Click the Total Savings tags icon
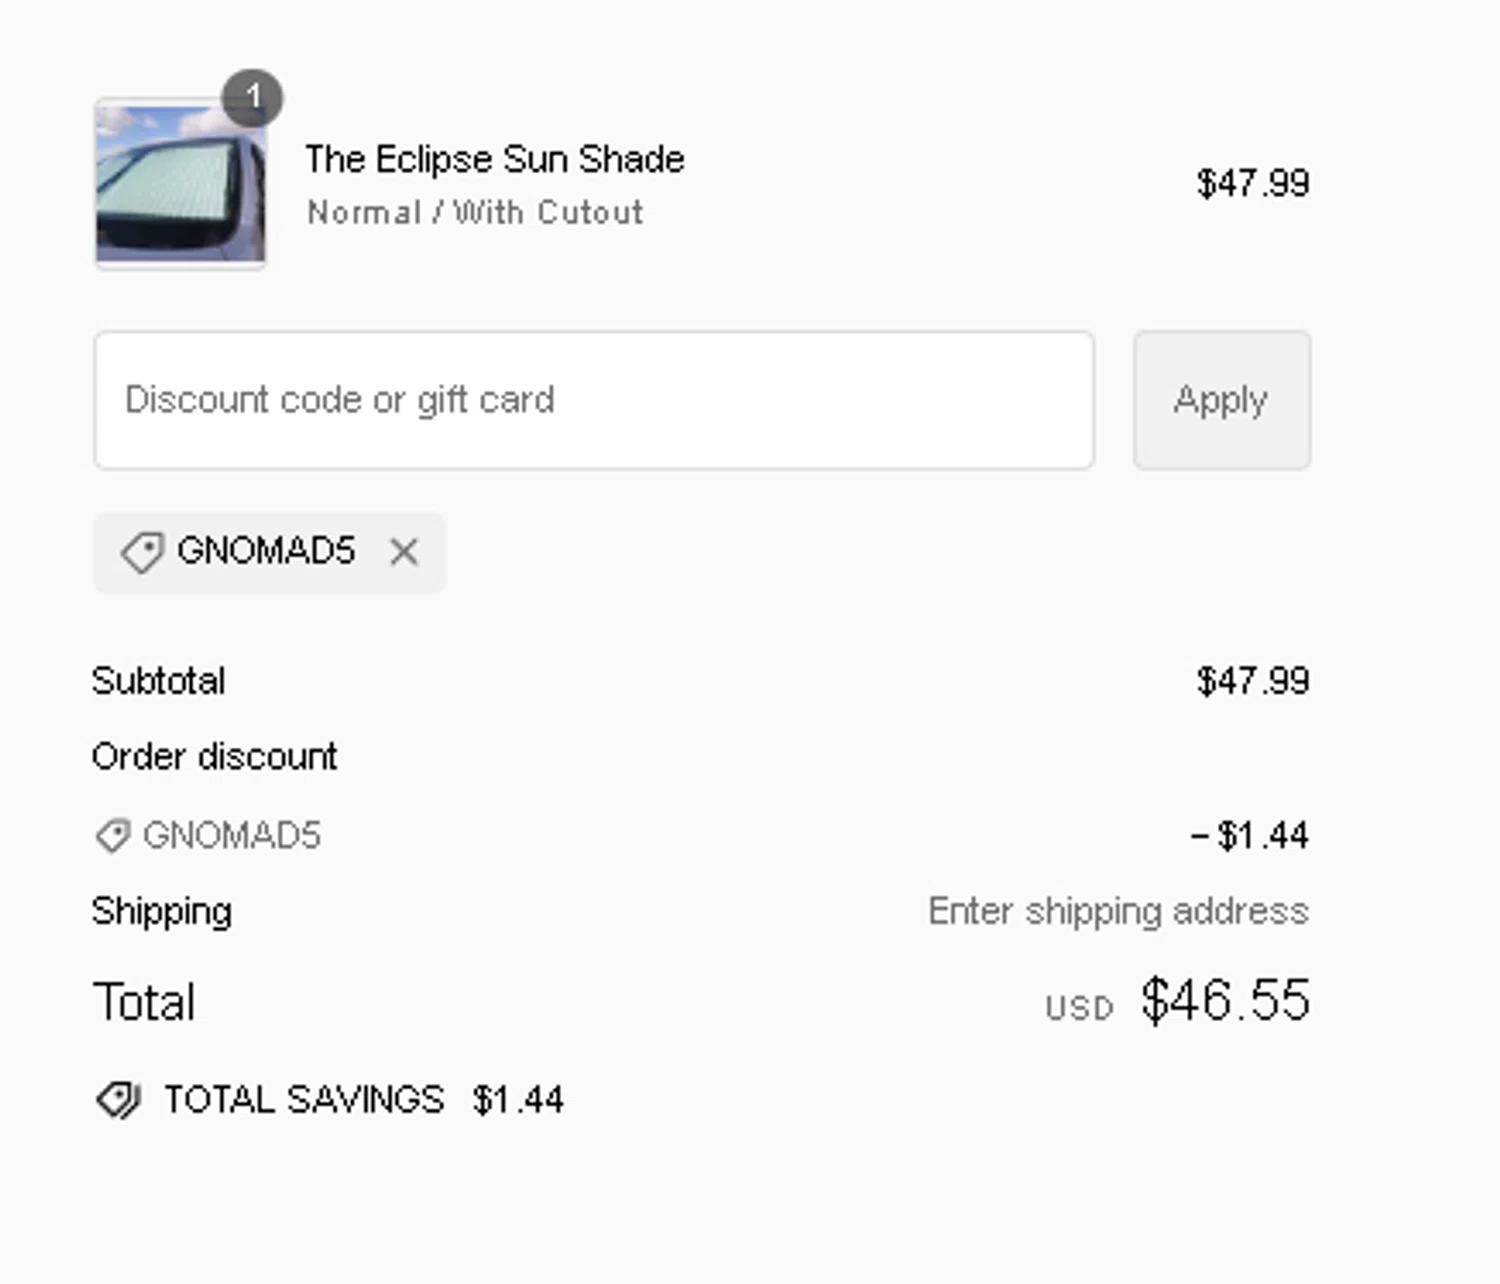 click(x=119, y=1100)
